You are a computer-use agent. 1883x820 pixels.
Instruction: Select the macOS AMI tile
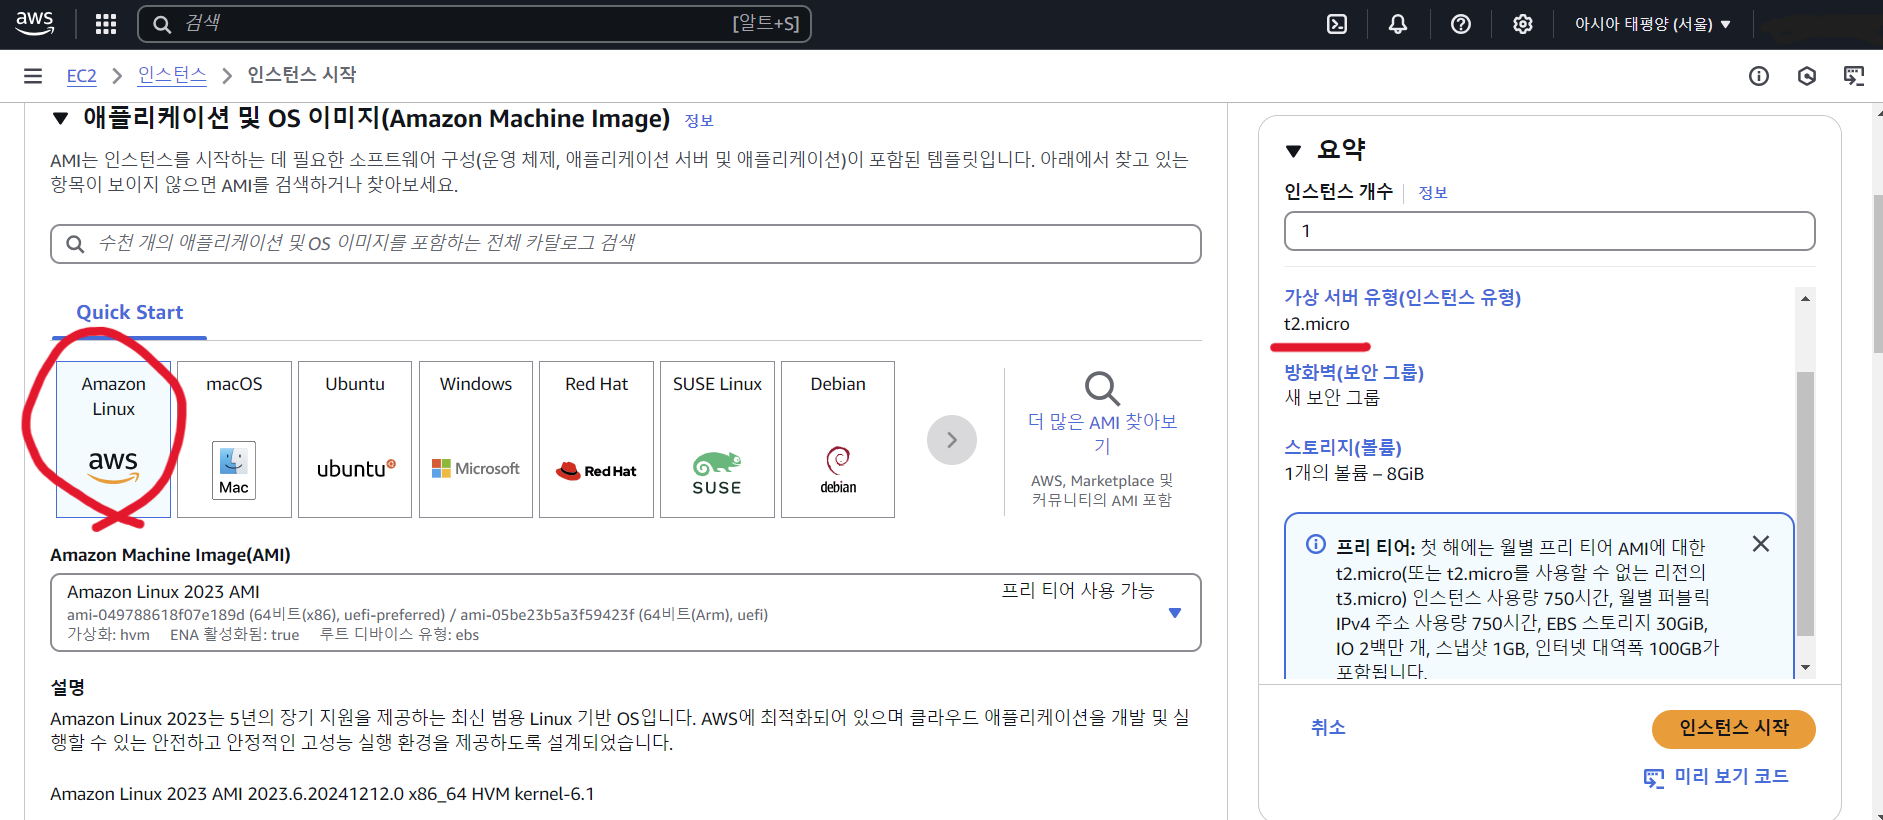234,439
